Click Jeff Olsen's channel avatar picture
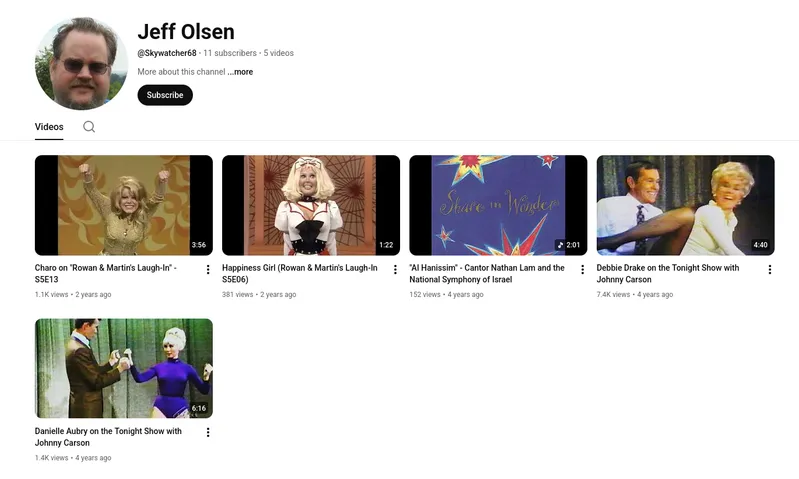Viewport: 799px width, 479px height. tap(81, 63)
